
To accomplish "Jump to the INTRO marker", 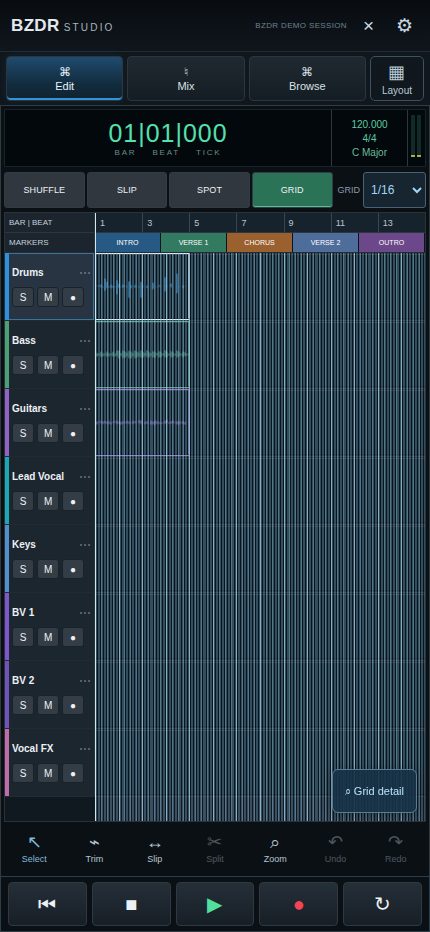I will tap(128, 243).
